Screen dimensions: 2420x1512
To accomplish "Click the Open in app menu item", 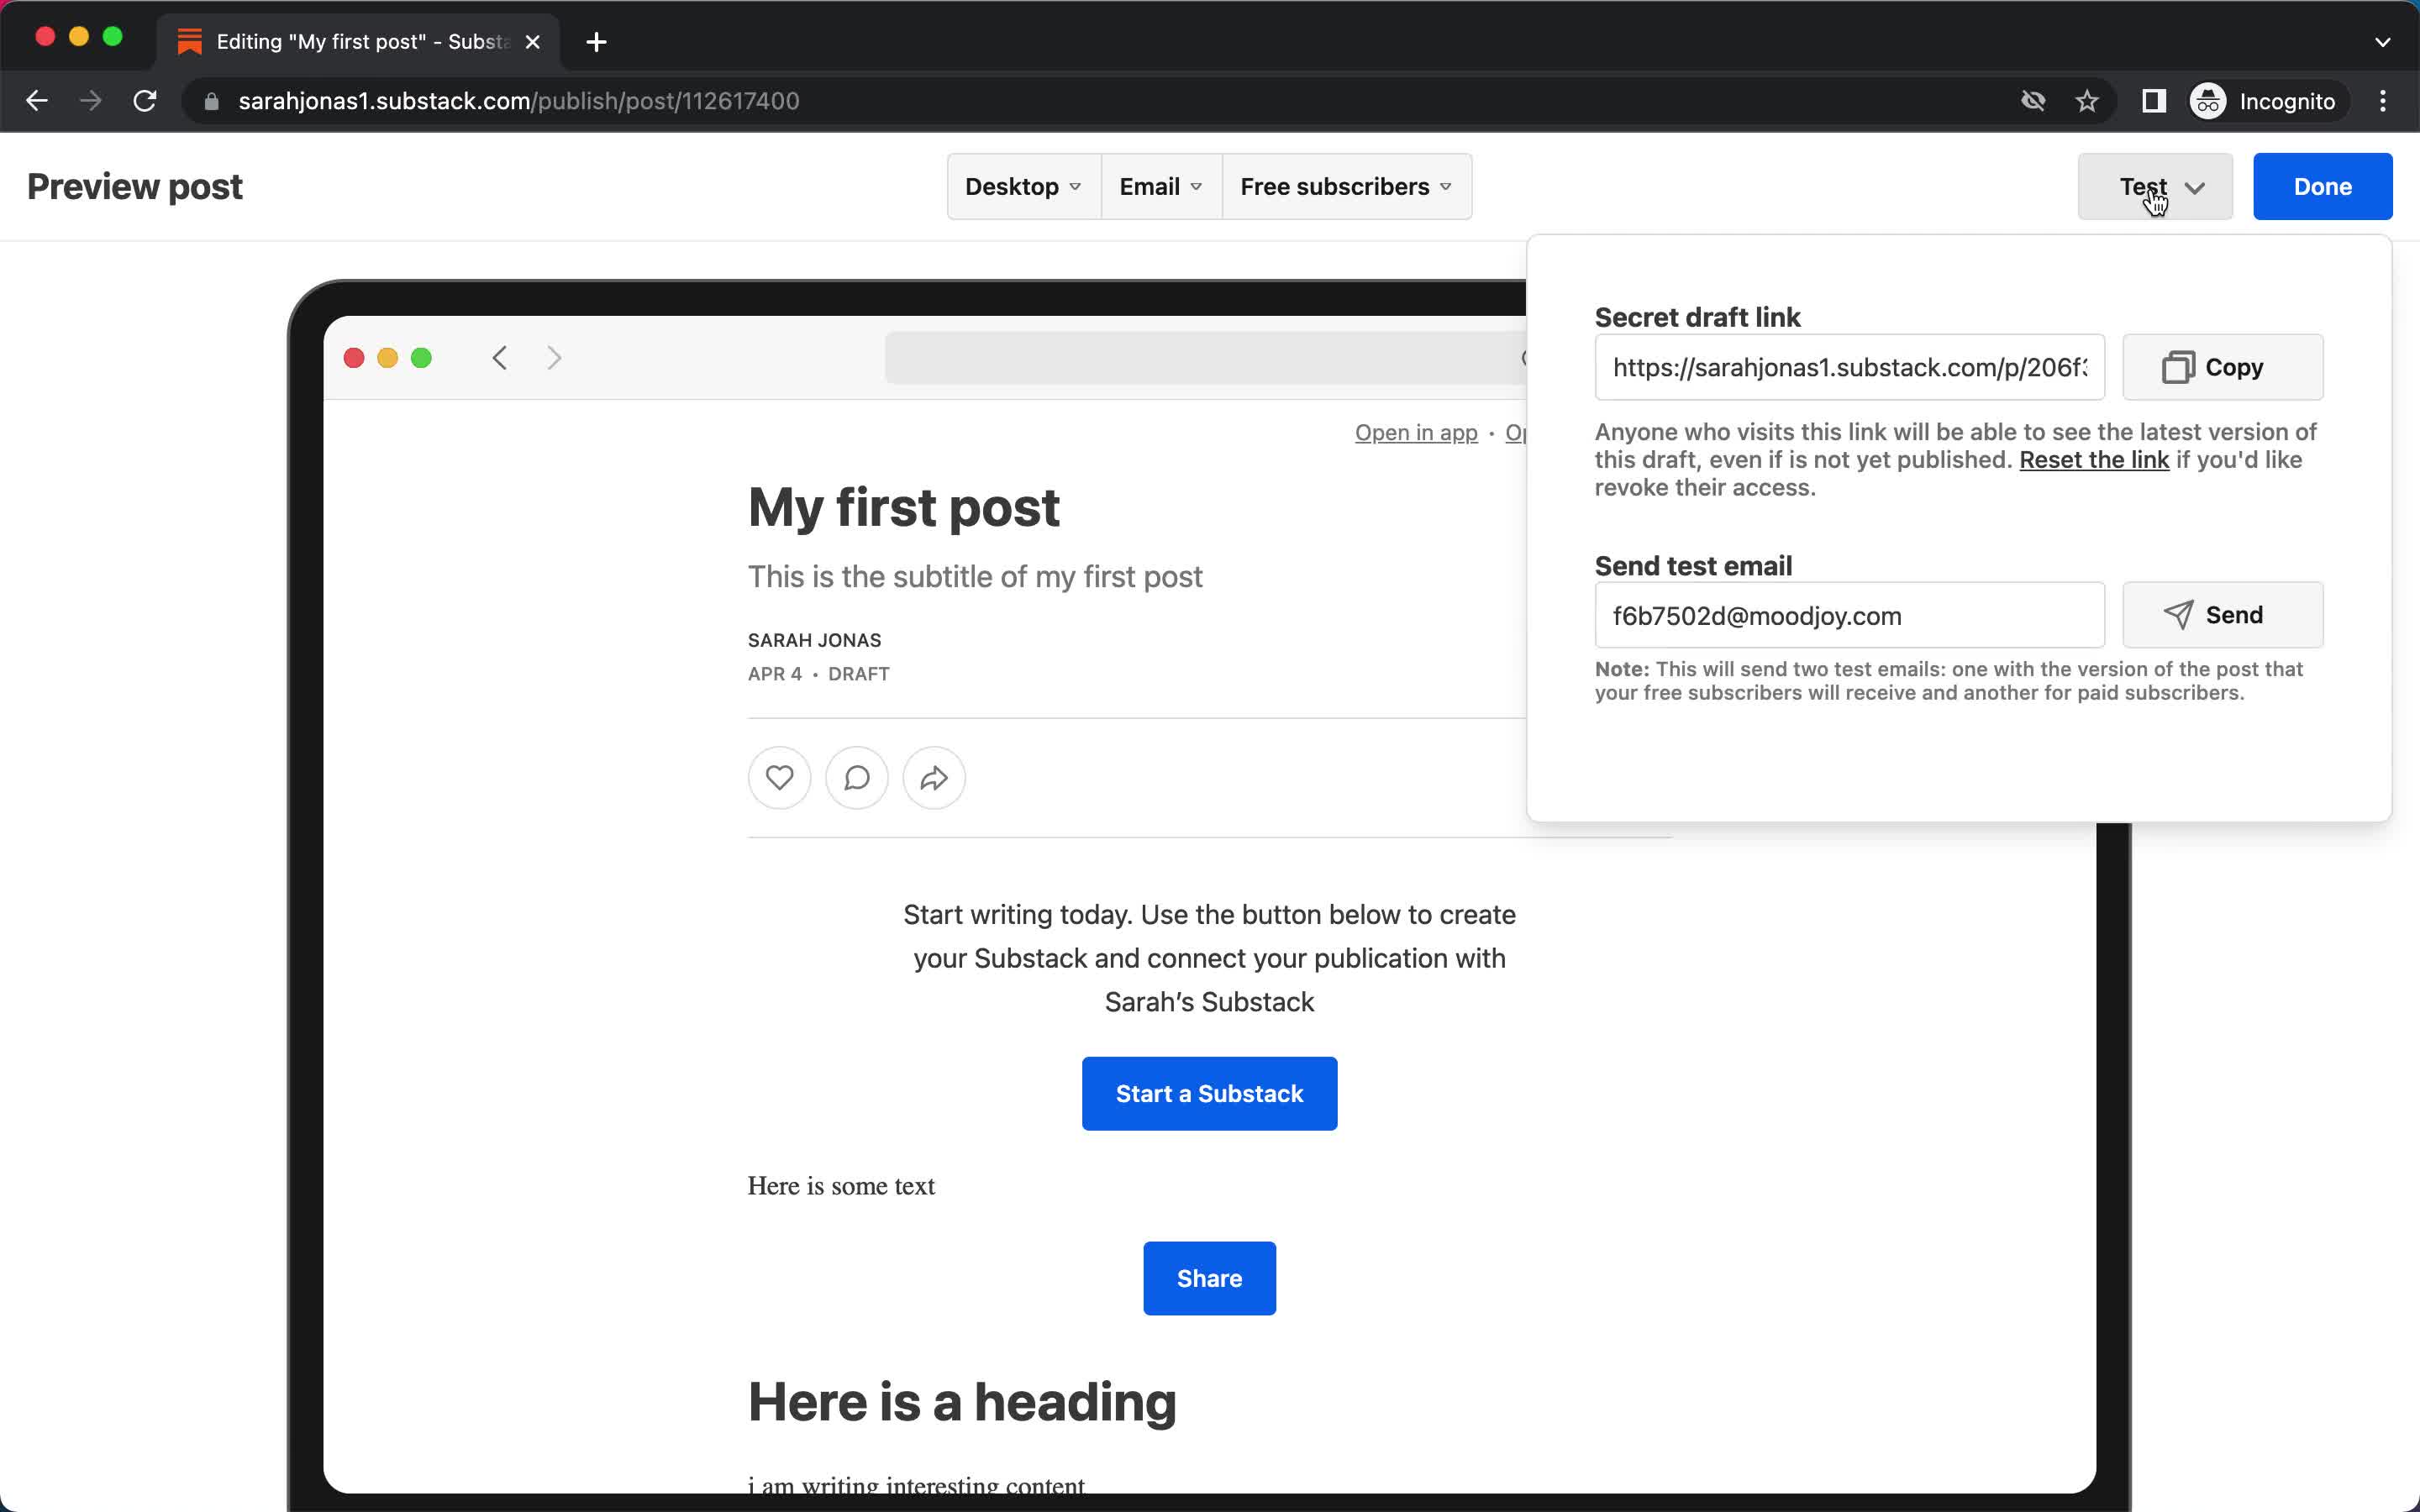I will click(x=1415, y=432).
